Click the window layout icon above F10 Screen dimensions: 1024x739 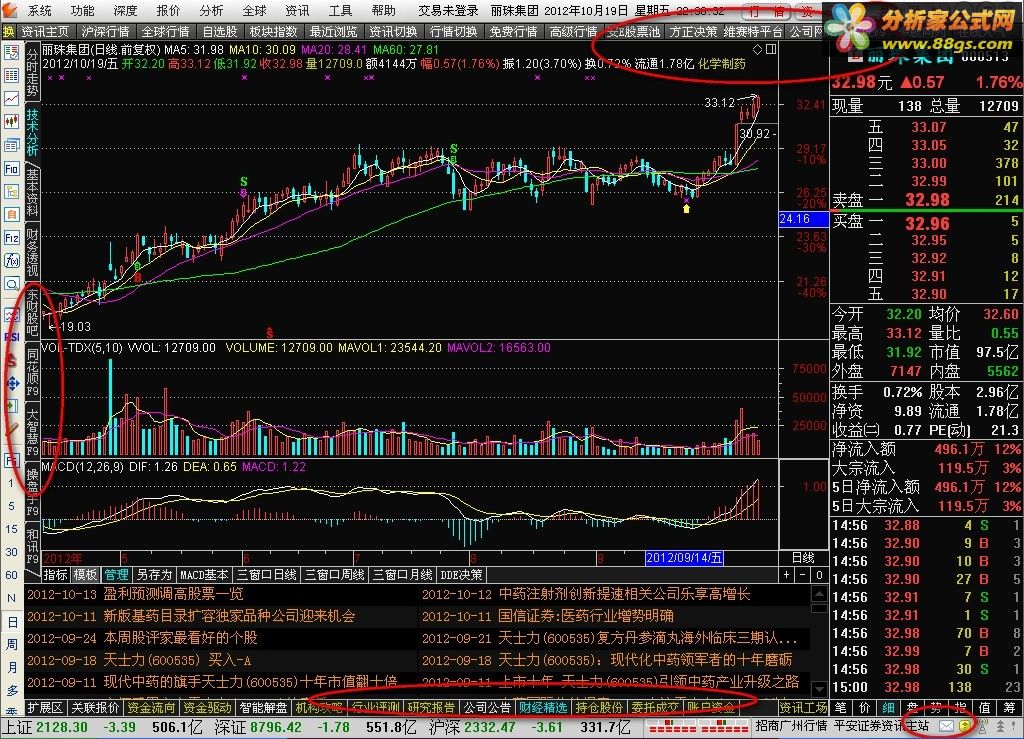pos(11,145)
